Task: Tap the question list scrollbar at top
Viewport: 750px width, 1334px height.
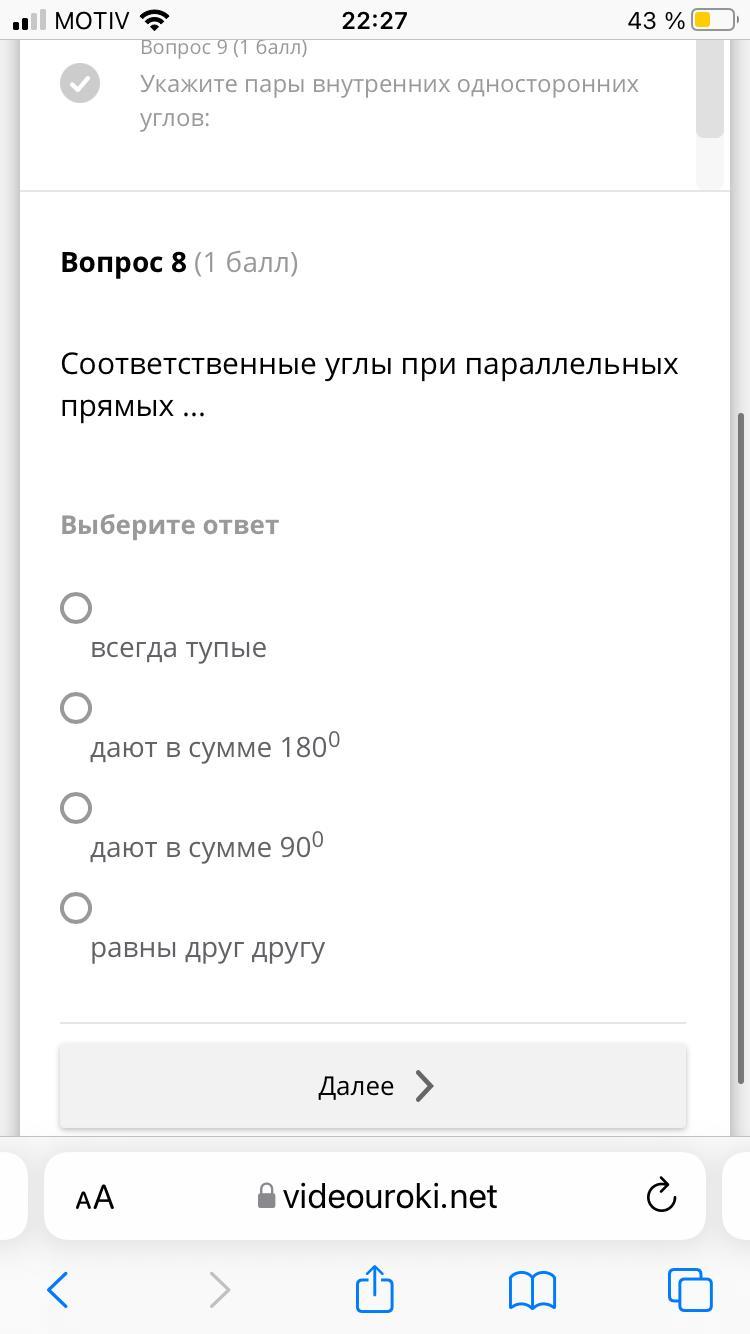Action: 710,90
